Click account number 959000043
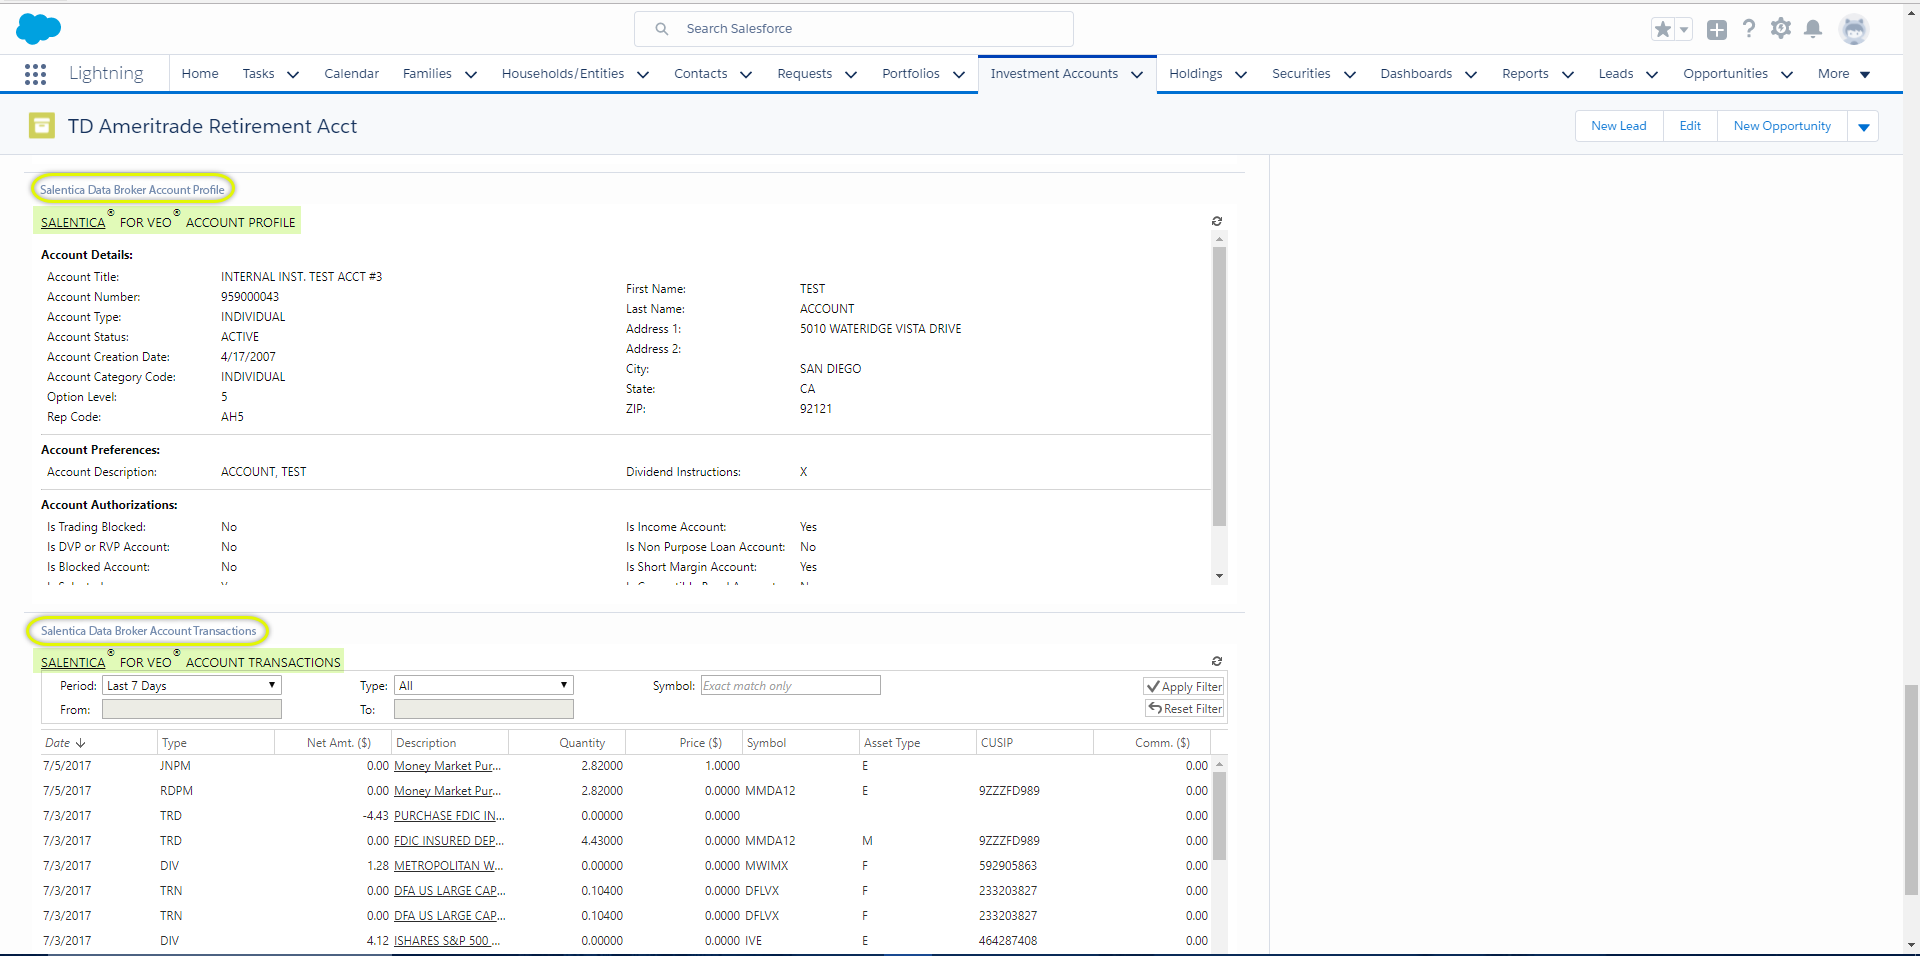The width and height of the screenshot is (1920, 956). pos(250,297)
